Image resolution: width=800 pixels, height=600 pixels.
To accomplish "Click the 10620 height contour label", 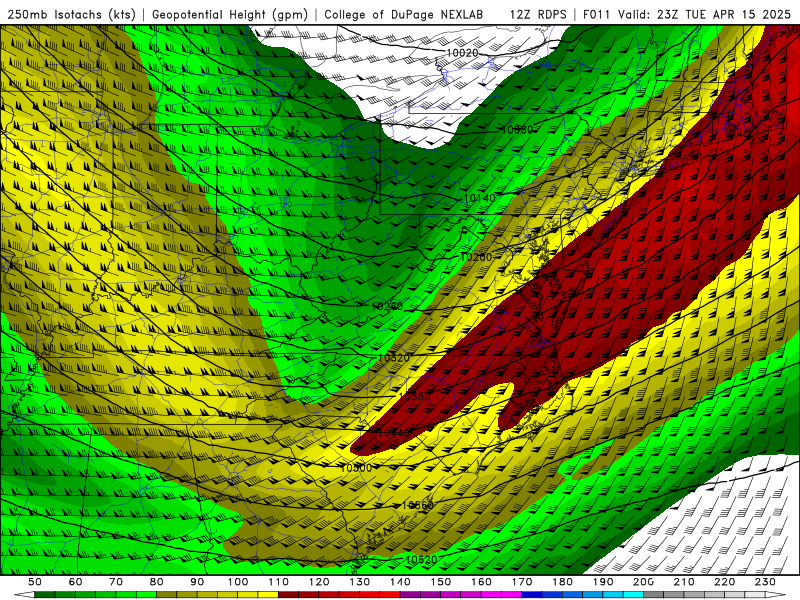I will click(x=421, y=560).
